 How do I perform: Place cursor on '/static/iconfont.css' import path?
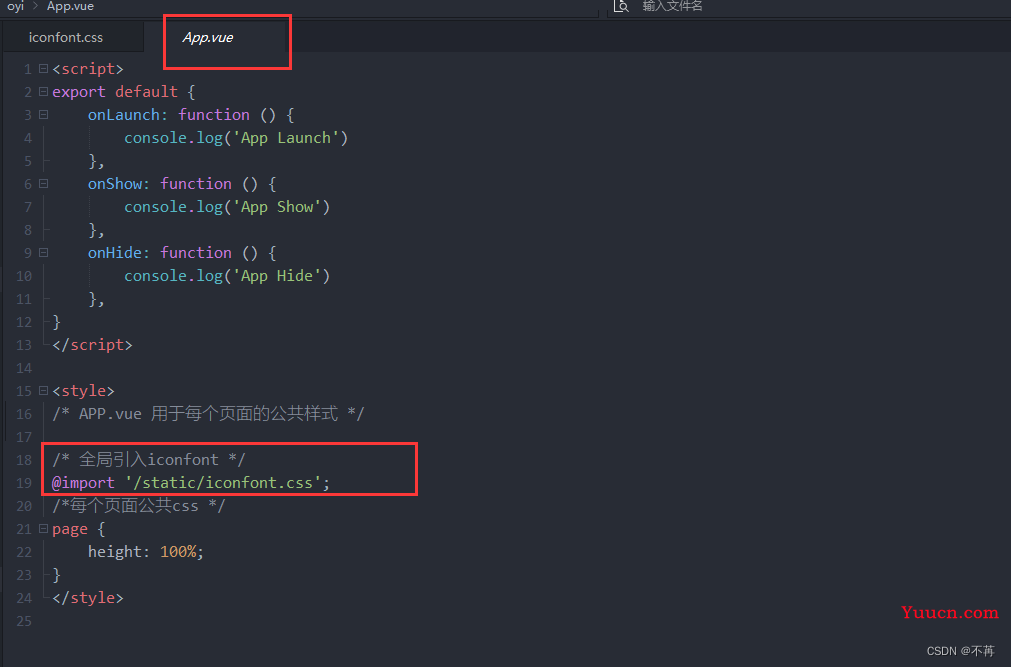pyautogui.click(x=223, y=483)
